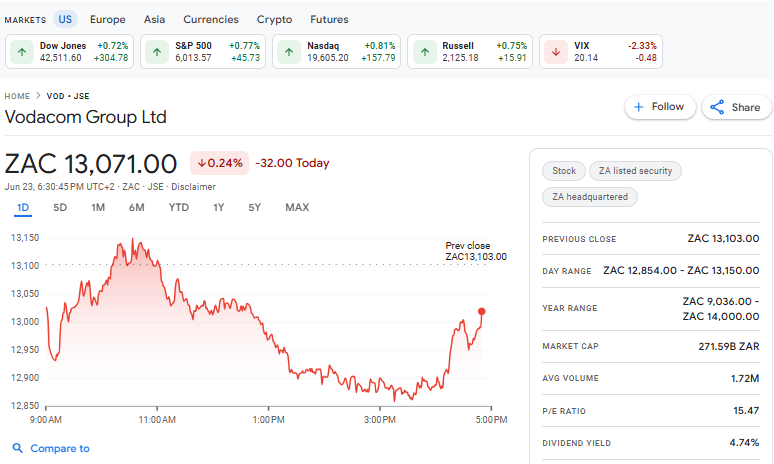
Task: Click the YEAR RANGE label
Action: click(x=570, y=308)
